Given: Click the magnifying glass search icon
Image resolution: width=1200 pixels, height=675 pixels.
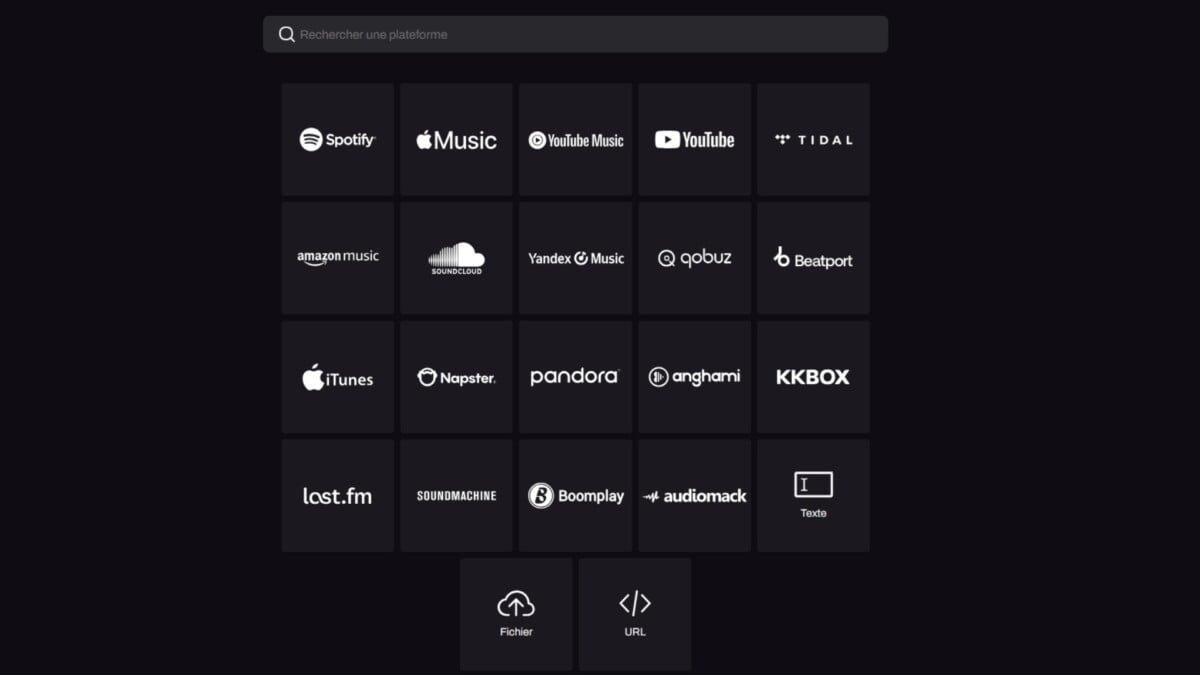Looking at the screenshot, I should (x=286, y=34).
